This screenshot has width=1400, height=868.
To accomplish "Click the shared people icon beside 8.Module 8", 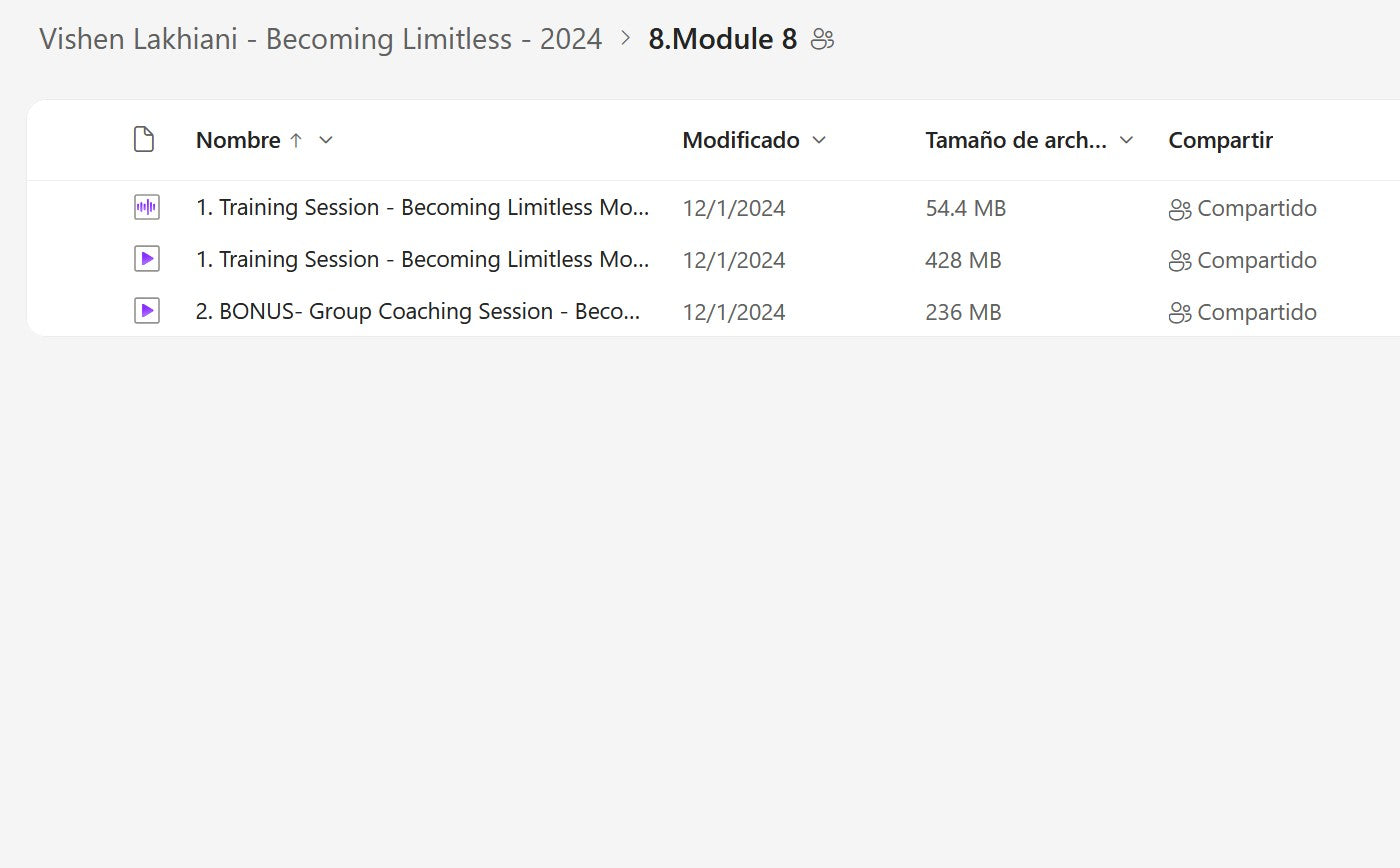I will tap(823, 40).
